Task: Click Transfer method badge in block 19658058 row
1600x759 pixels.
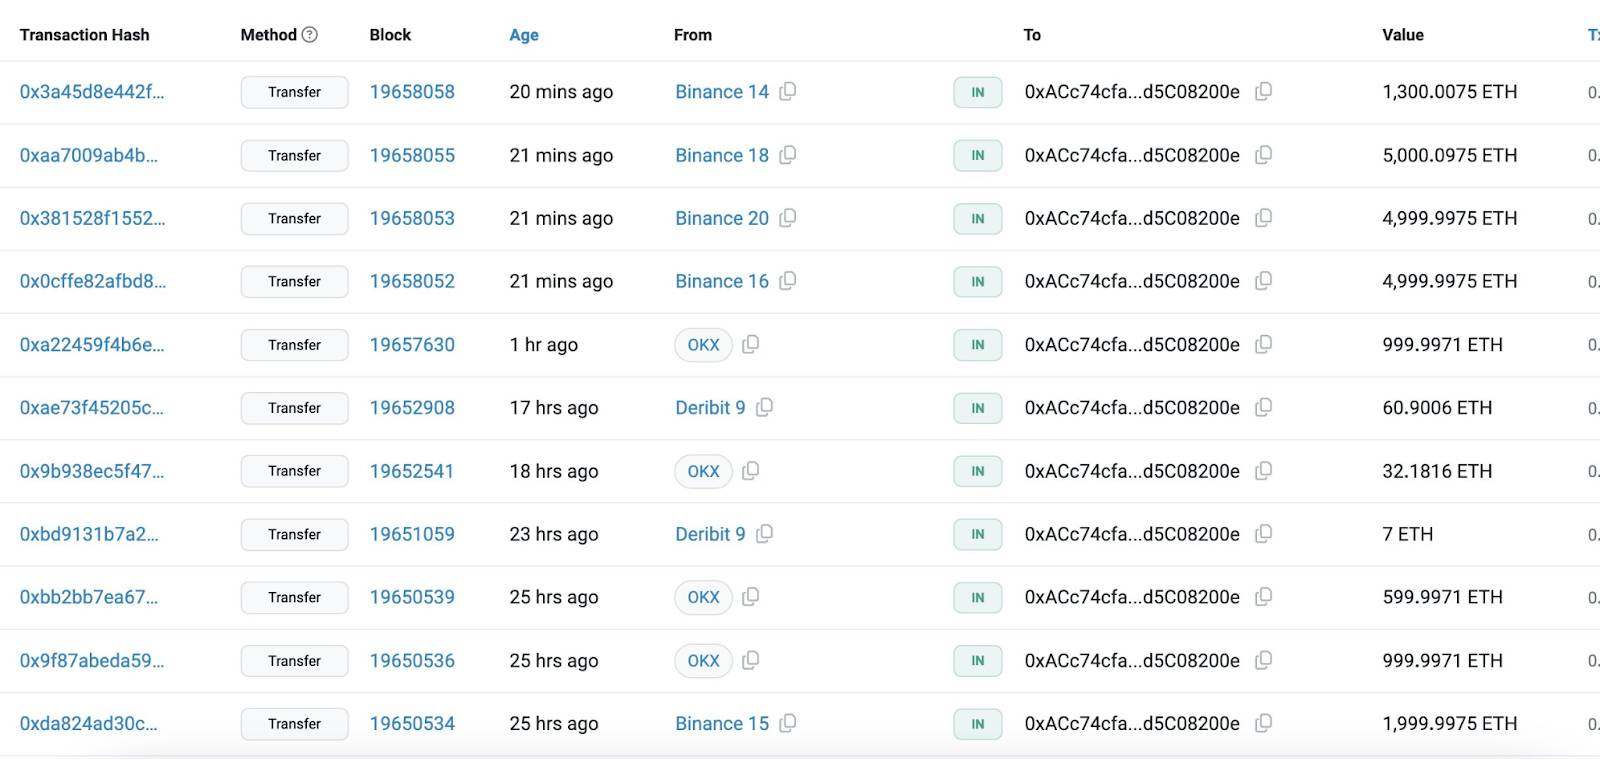Action: [x=294, y=92]
